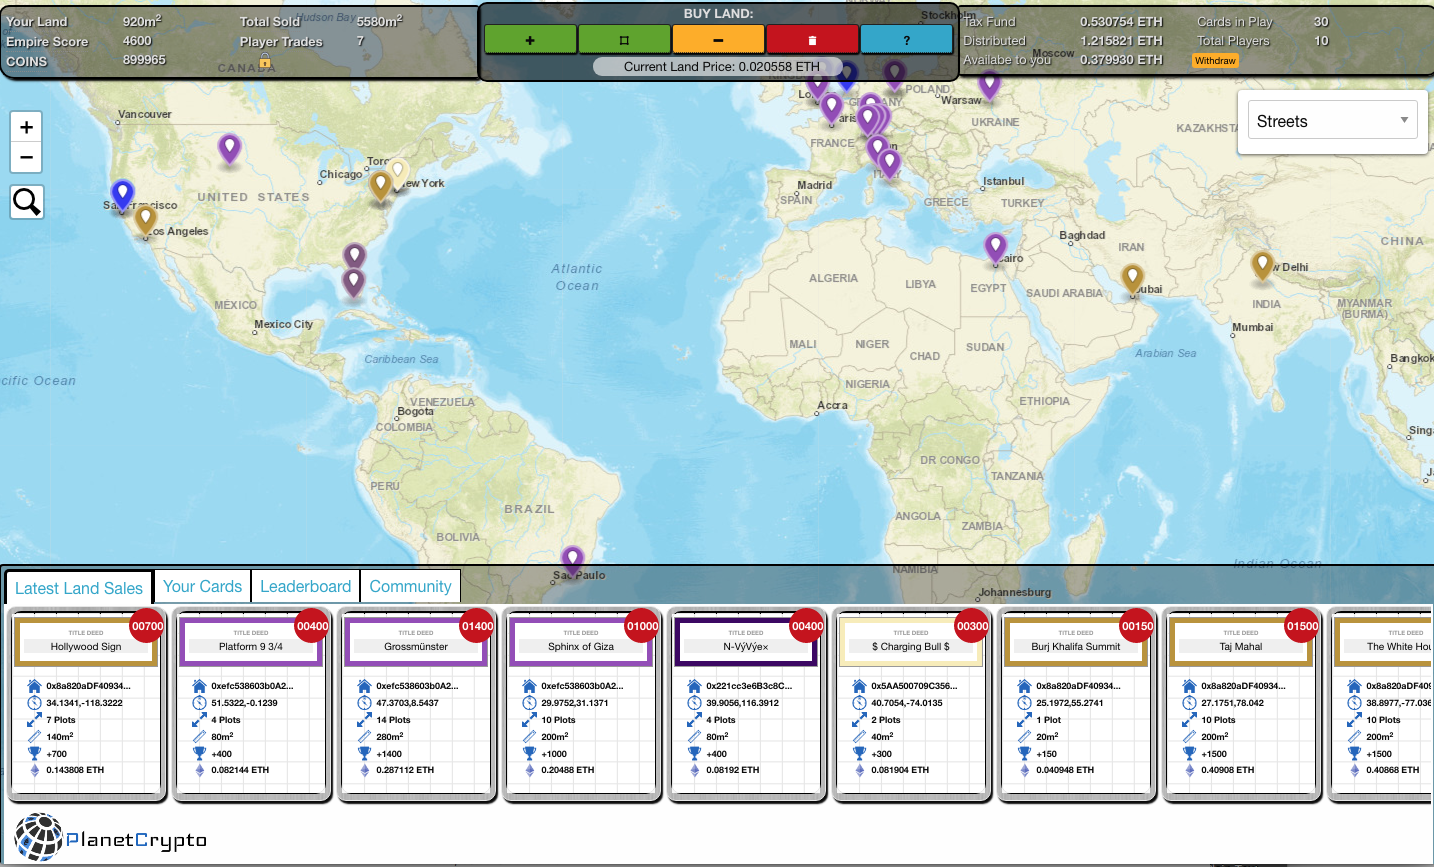
Task: Open the Platform 9 3/4 title deed card
Action: click(251, 705)
